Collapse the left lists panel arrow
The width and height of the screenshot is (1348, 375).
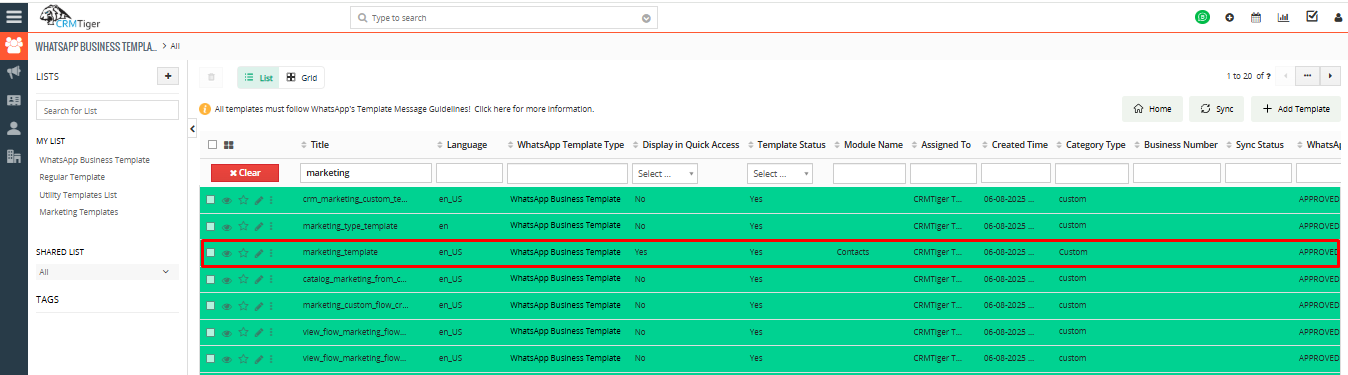192,129
